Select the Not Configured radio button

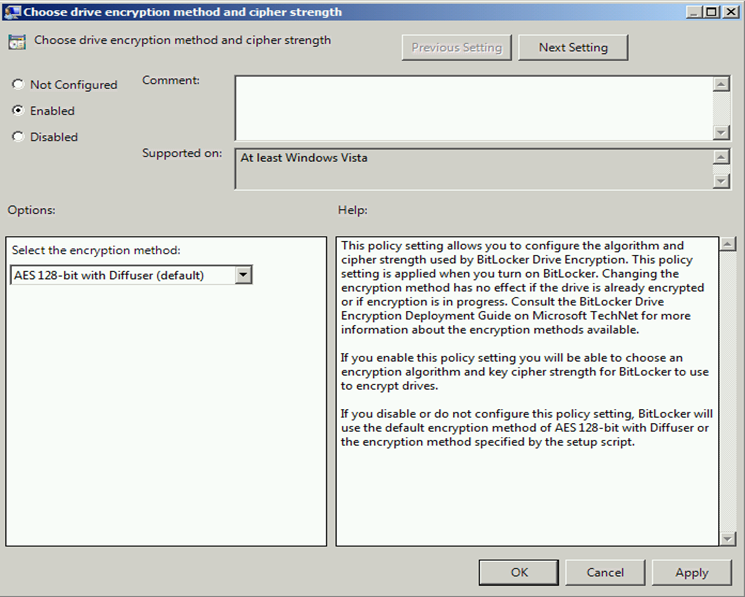click(x=18, y=85)
